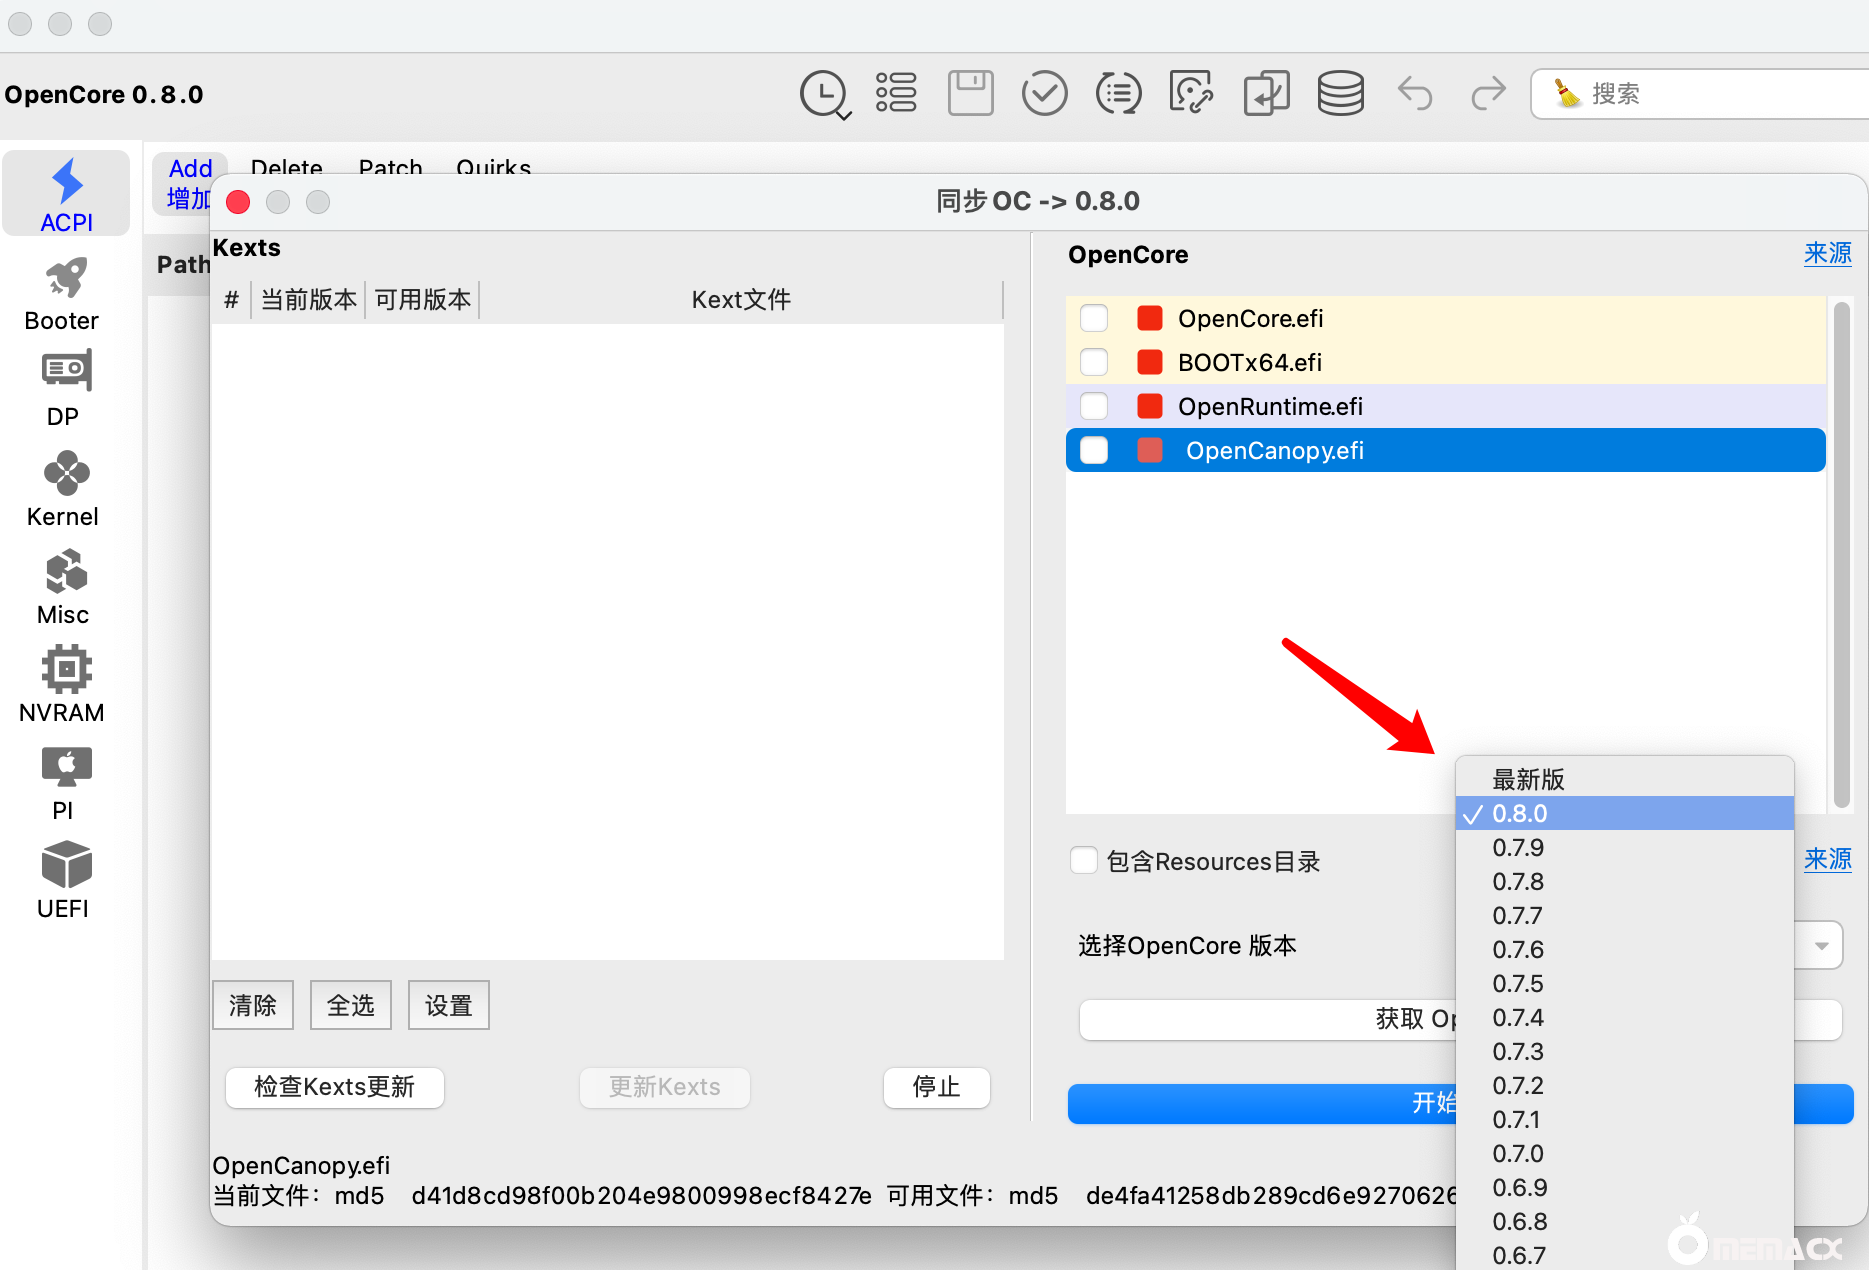Pick version 0.7.5 in the dropdown
Screen dimensions: 1869x1270
tap(1518, 984)
